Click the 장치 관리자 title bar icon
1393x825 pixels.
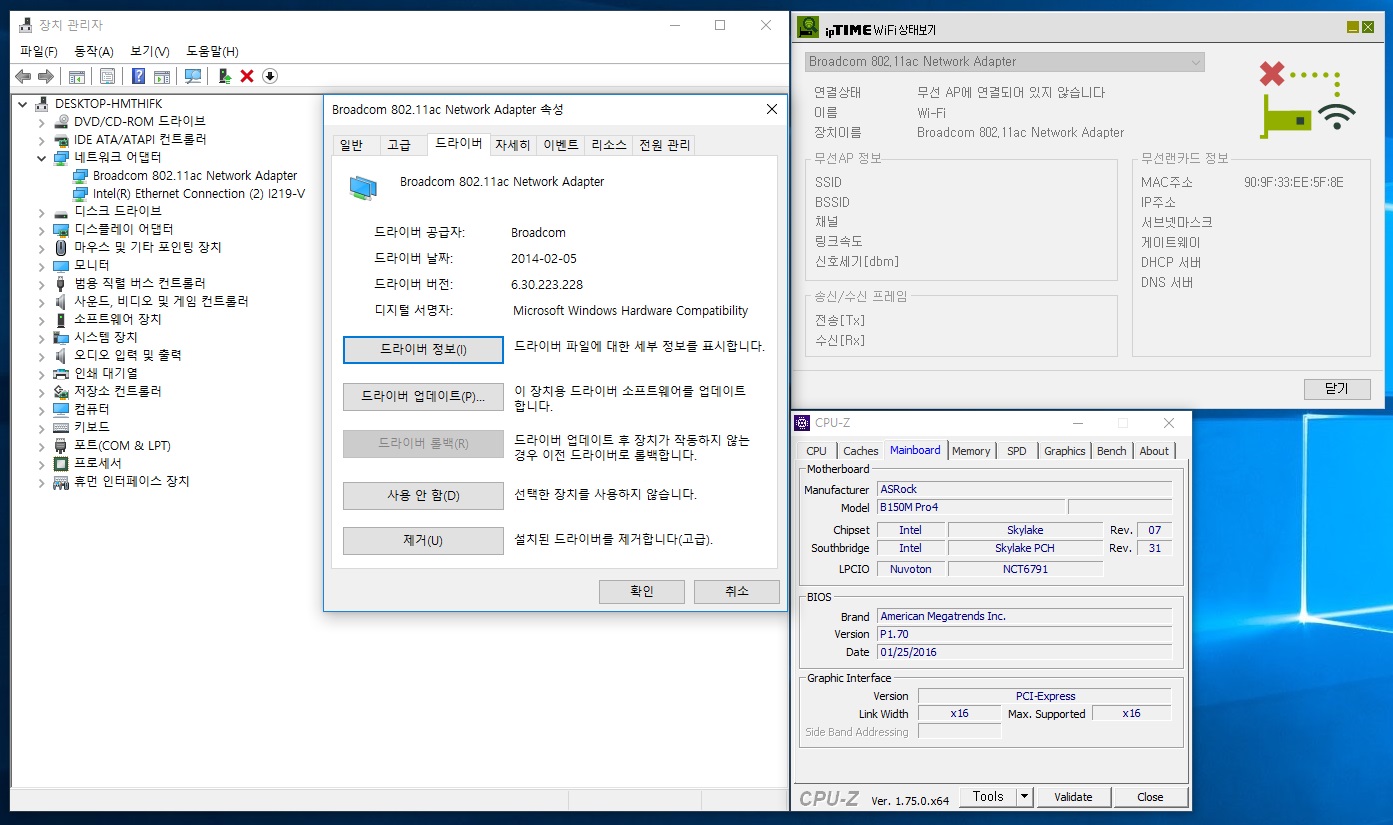24,24
